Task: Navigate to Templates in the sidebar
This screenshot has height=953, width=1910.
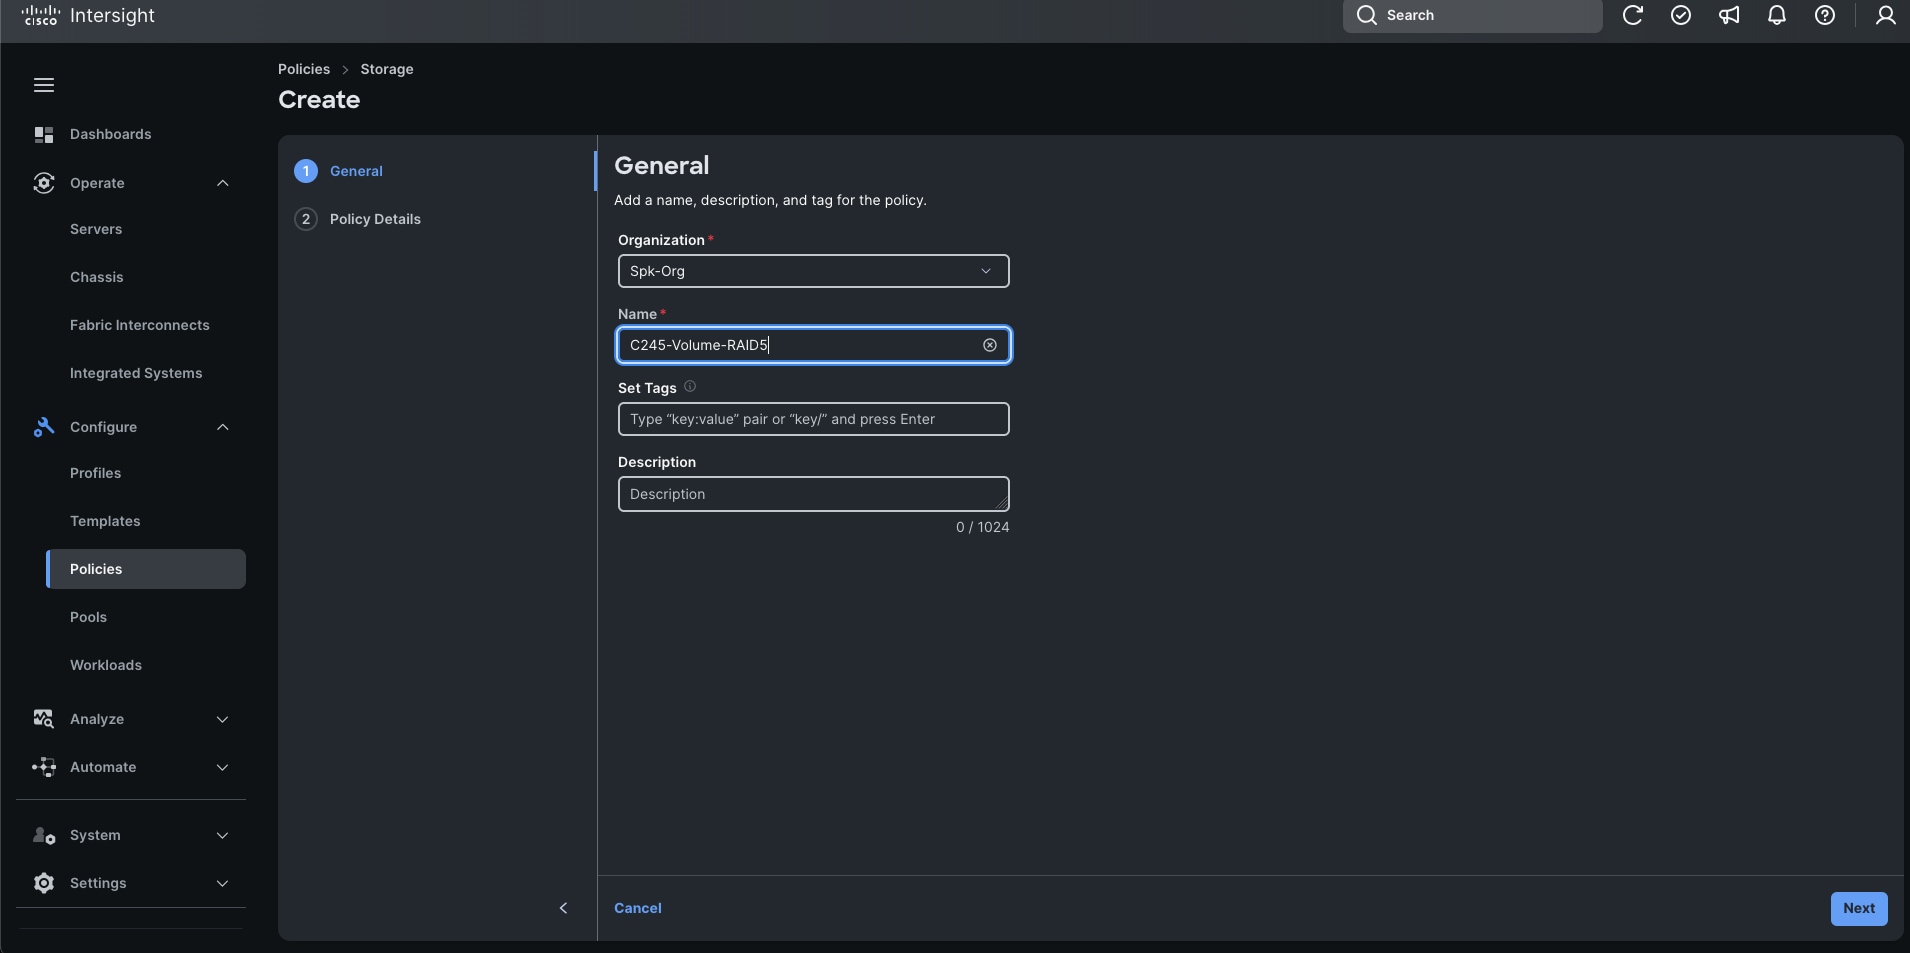Action: pyautogui.click(x=106, y=520)
